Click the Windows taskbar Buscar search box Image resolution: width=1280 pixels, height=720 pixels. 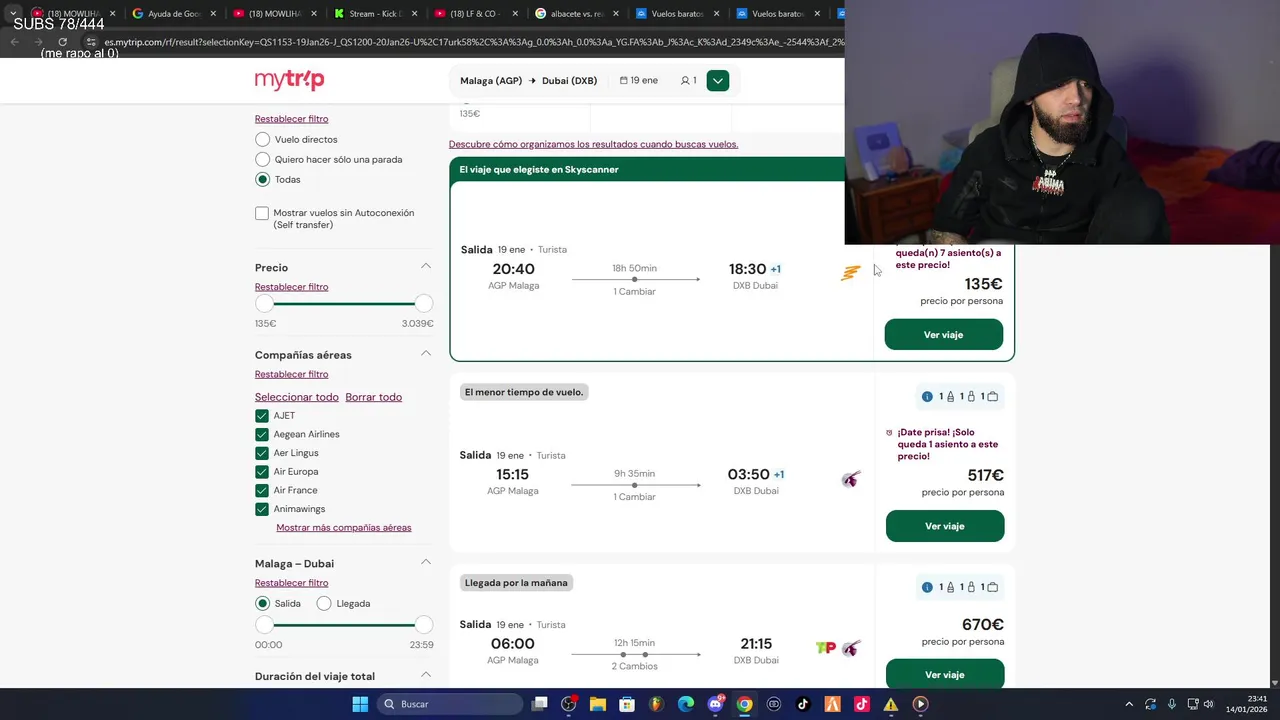[x=449, y=704]
